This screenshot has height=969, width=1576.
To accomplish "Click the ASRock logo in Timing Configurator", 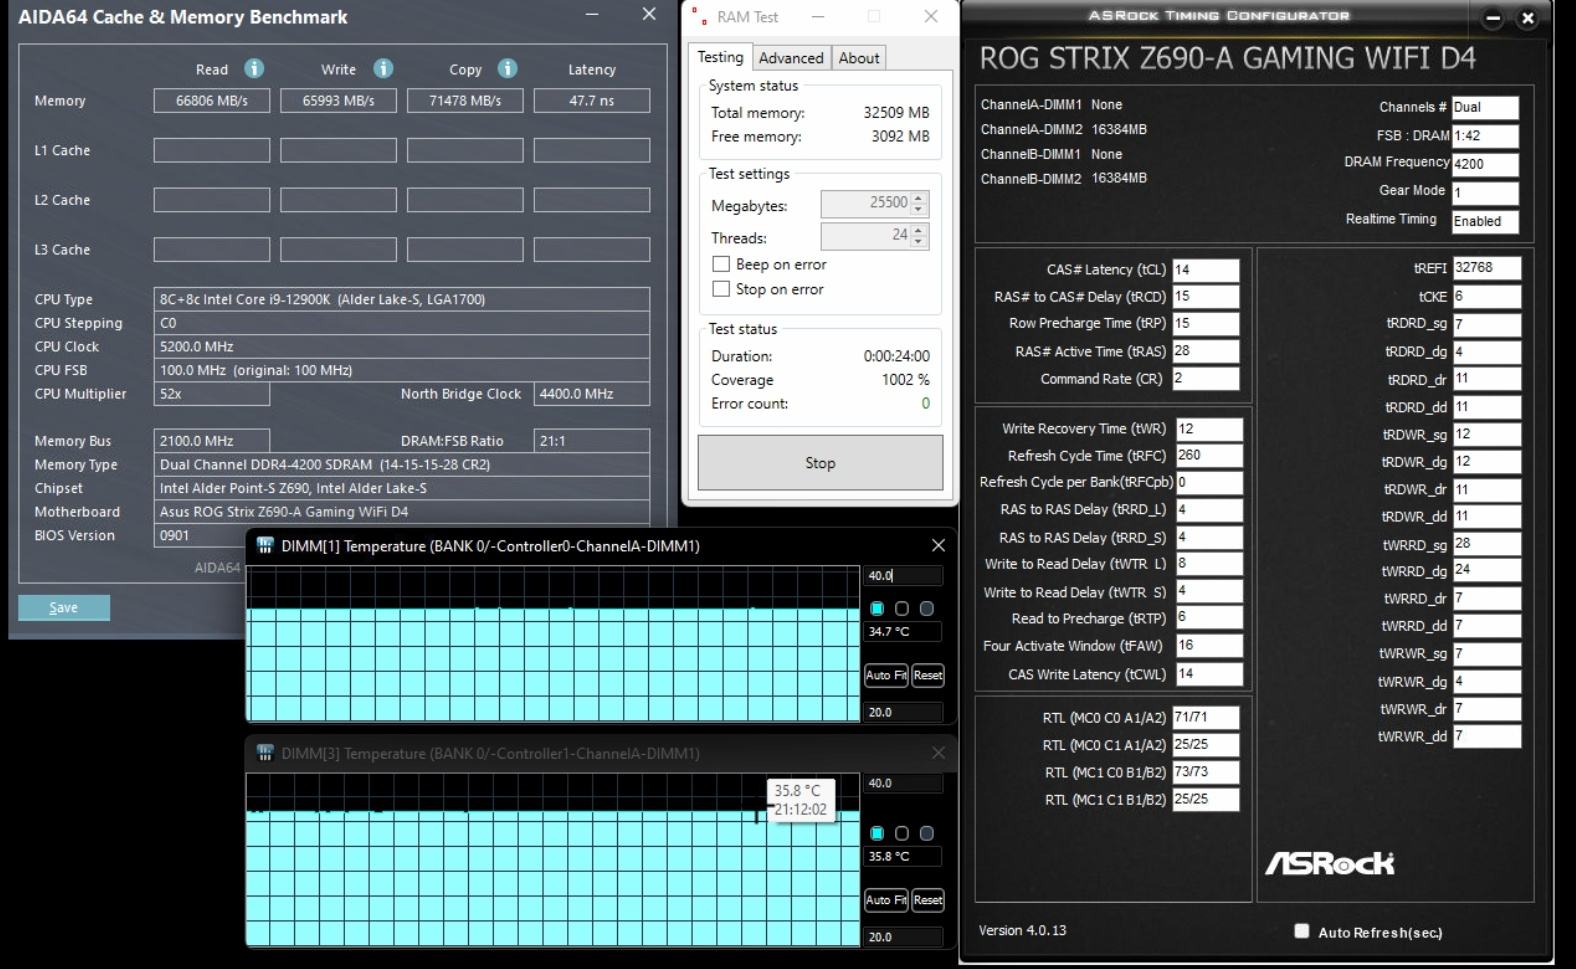I will (1330, 863).
